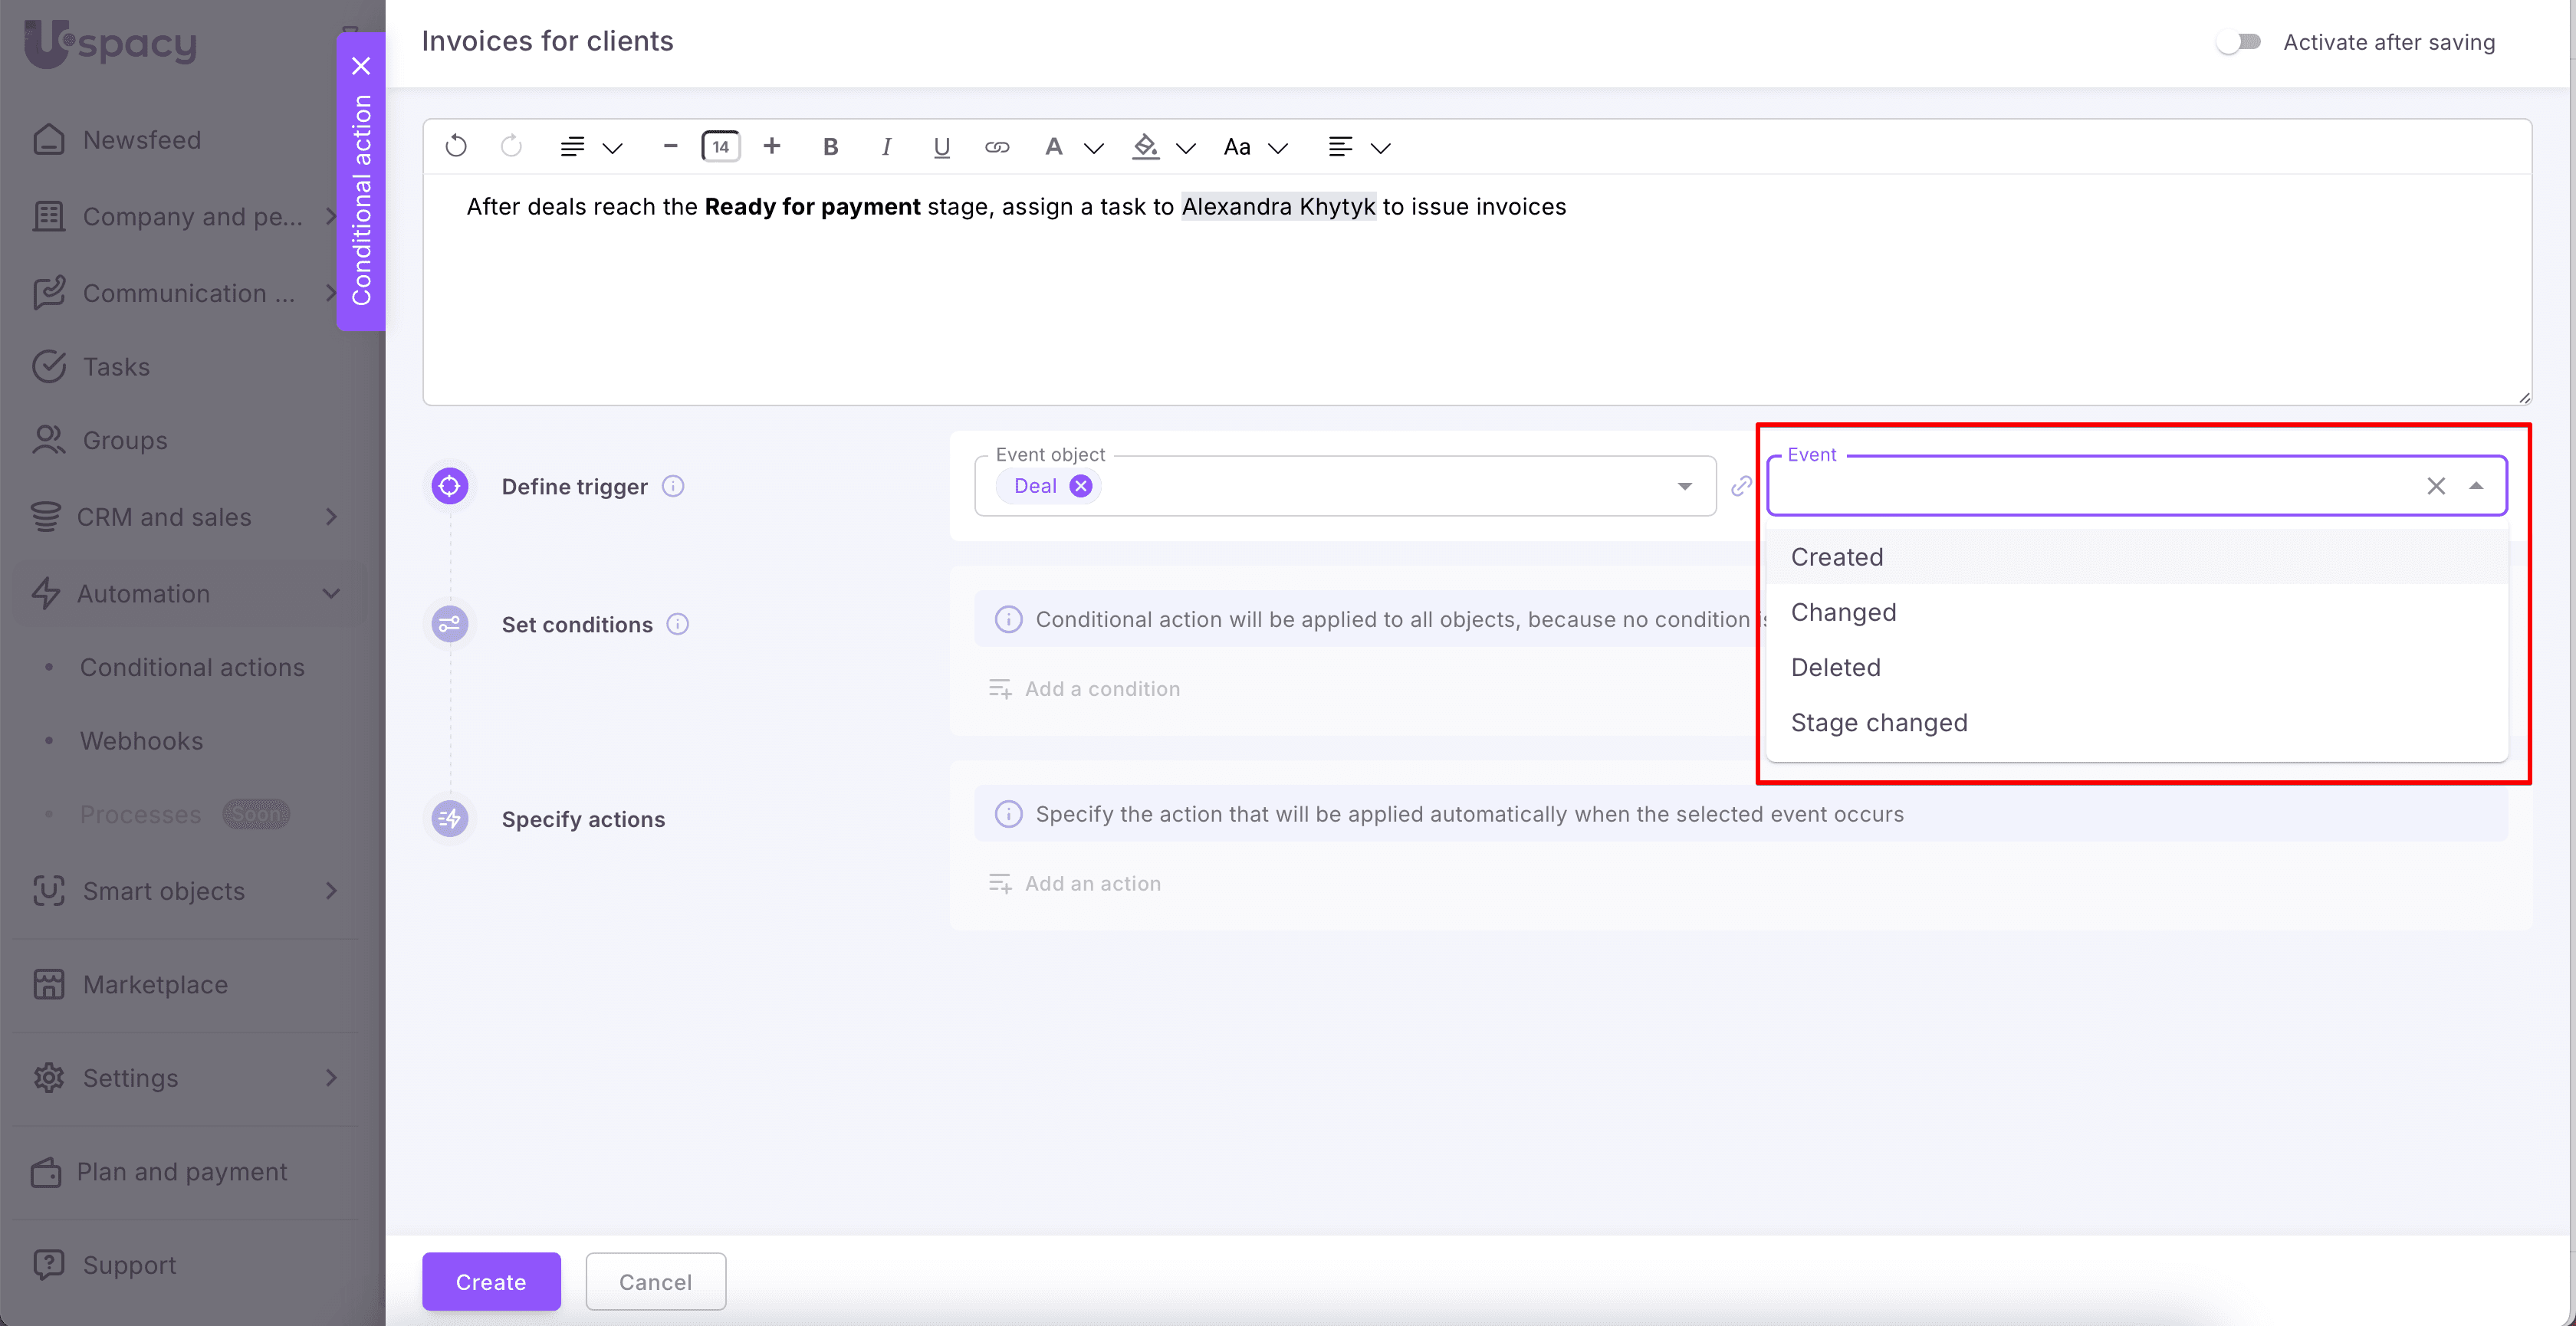Clear the Event field with X icon
This screenshot has width=2576, height=1326.
coord(2436,486)
